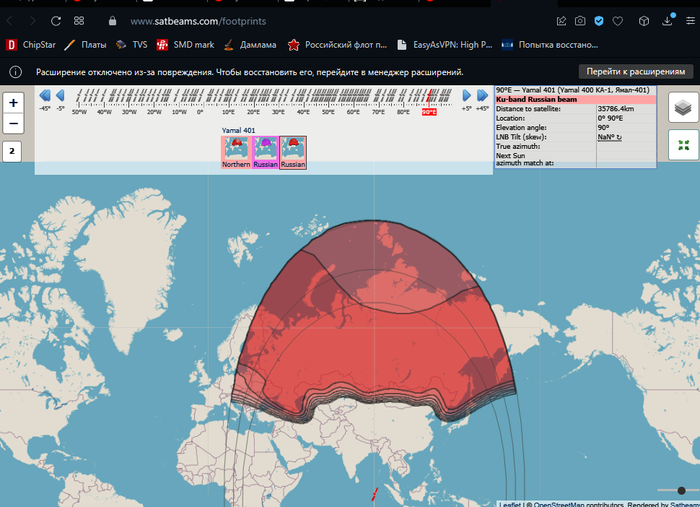Click the 0° tick on longitude scale
Screen dimensions: 700x507
pos(200,112)
